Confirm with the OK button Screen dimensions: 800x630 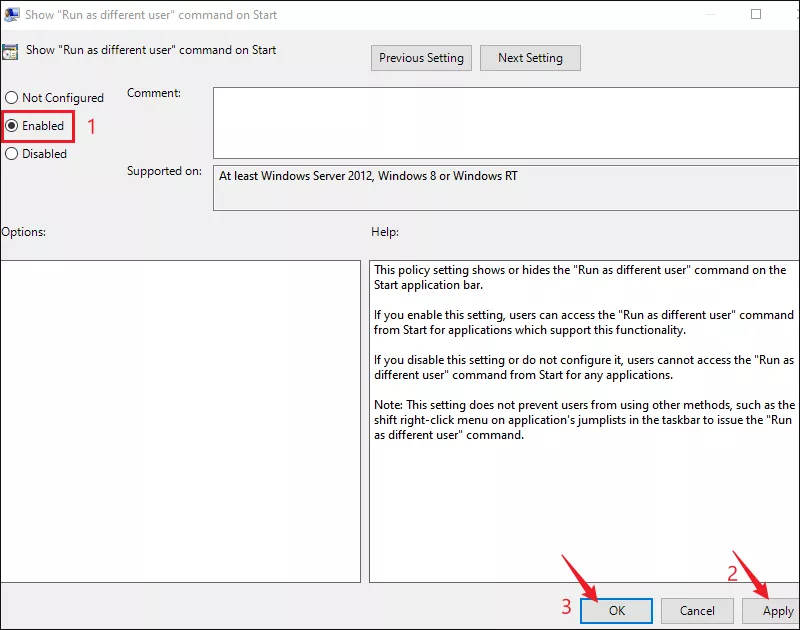616,611
